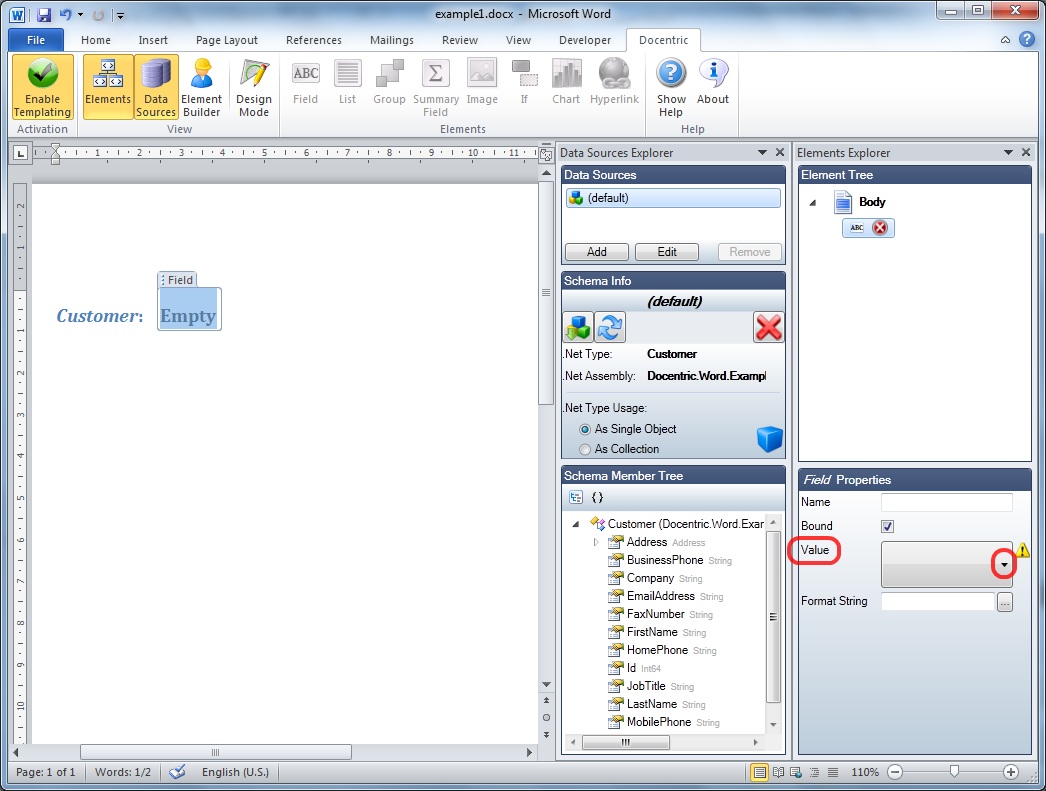Click the zoom slider handle
Screen dimensions: 1046x791
pos(954,772)
